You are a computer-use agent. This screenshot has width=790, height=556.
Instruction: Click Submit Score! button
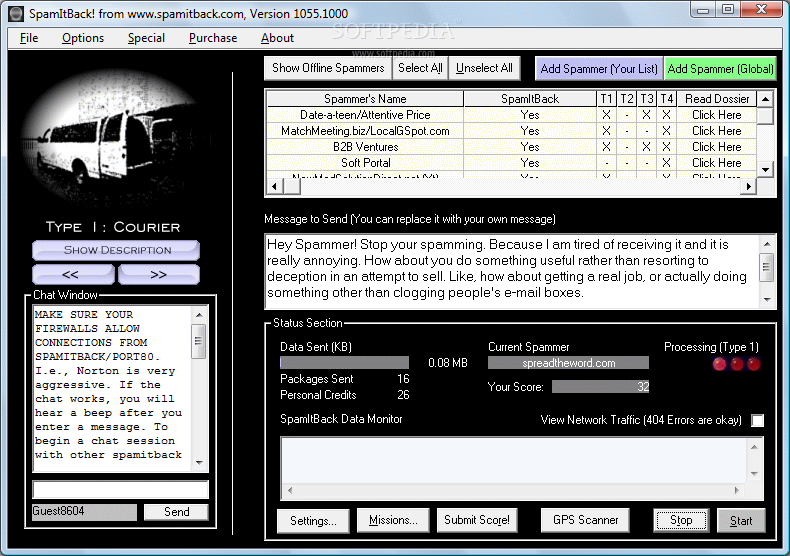(x=477, y=520)
